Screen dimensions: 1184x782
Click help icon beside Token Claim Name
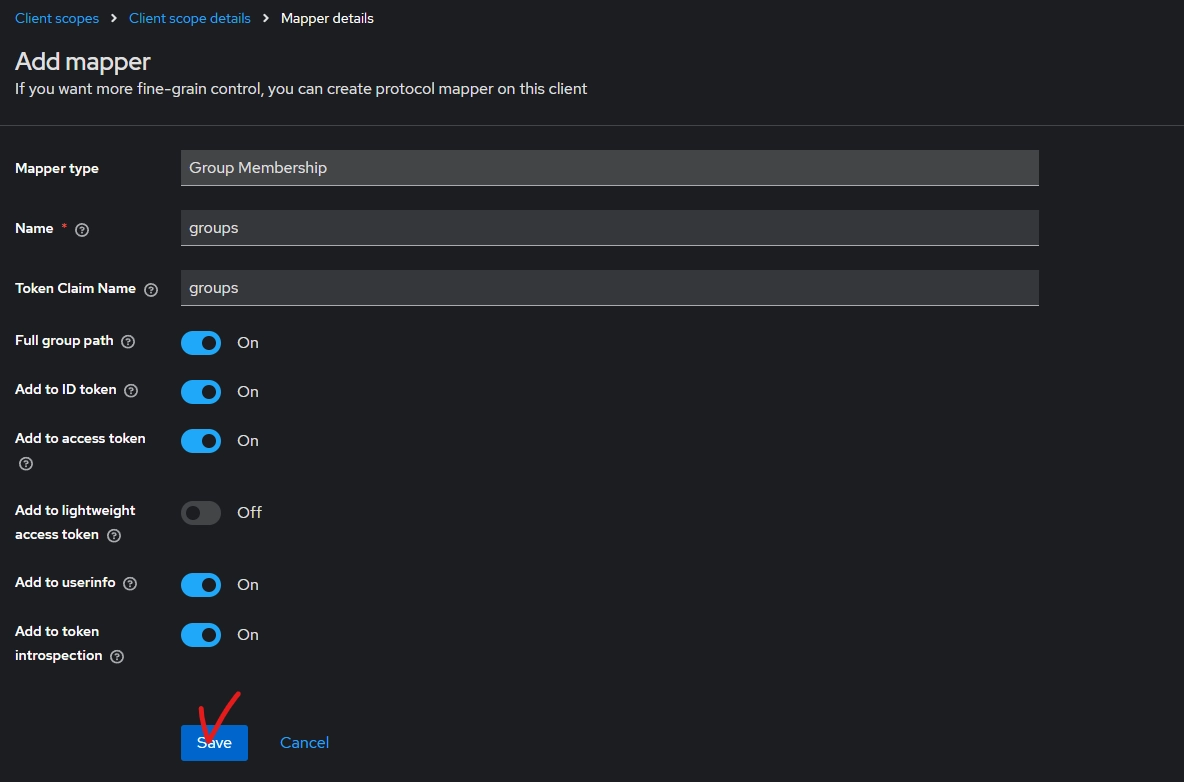[x=151, y=290]
